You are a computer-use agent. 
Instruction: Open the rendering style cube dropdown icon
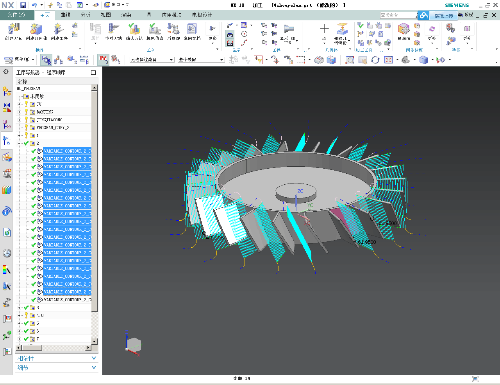click(x=423, y=60)
